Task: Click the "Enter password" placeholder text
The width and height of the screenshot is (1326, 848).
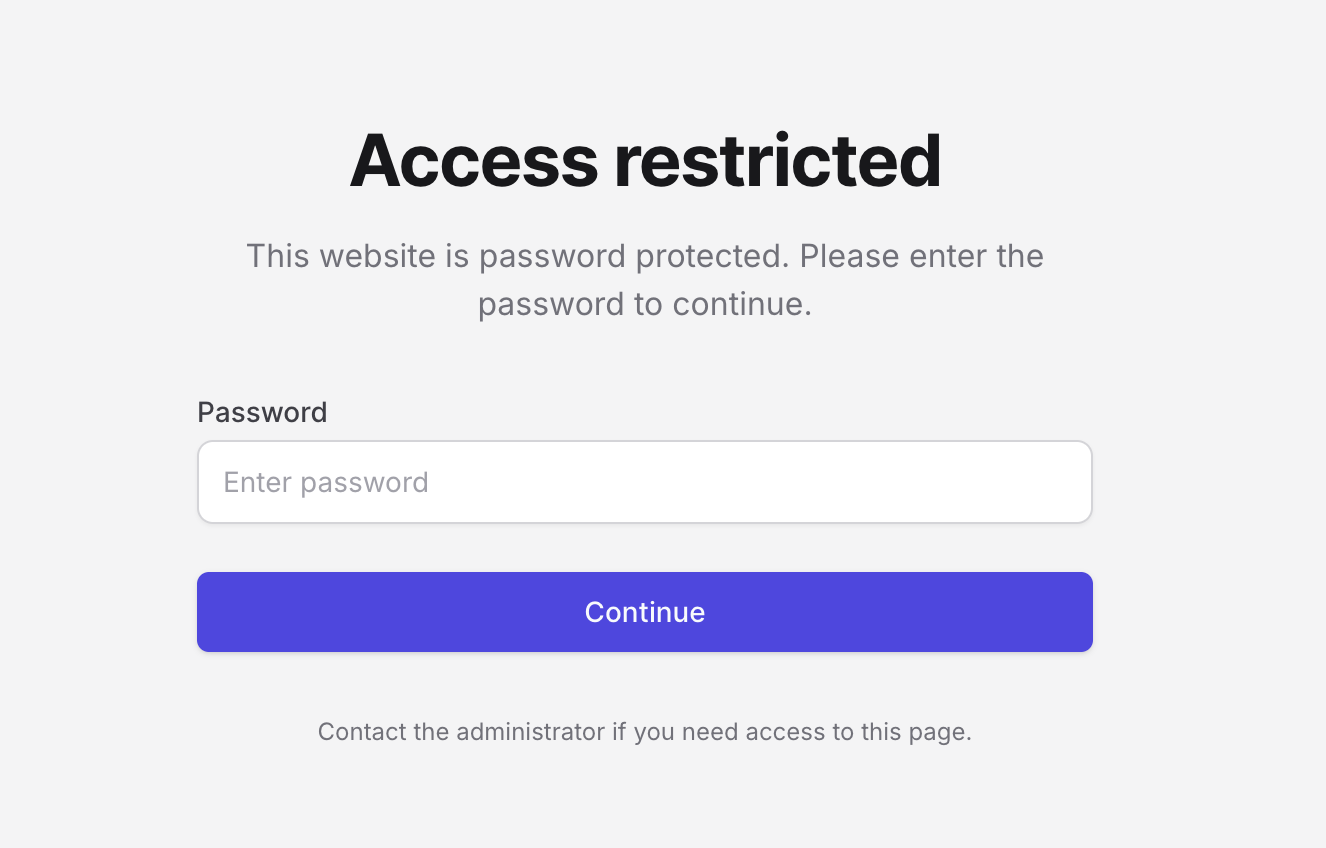Action: [326, 482]
